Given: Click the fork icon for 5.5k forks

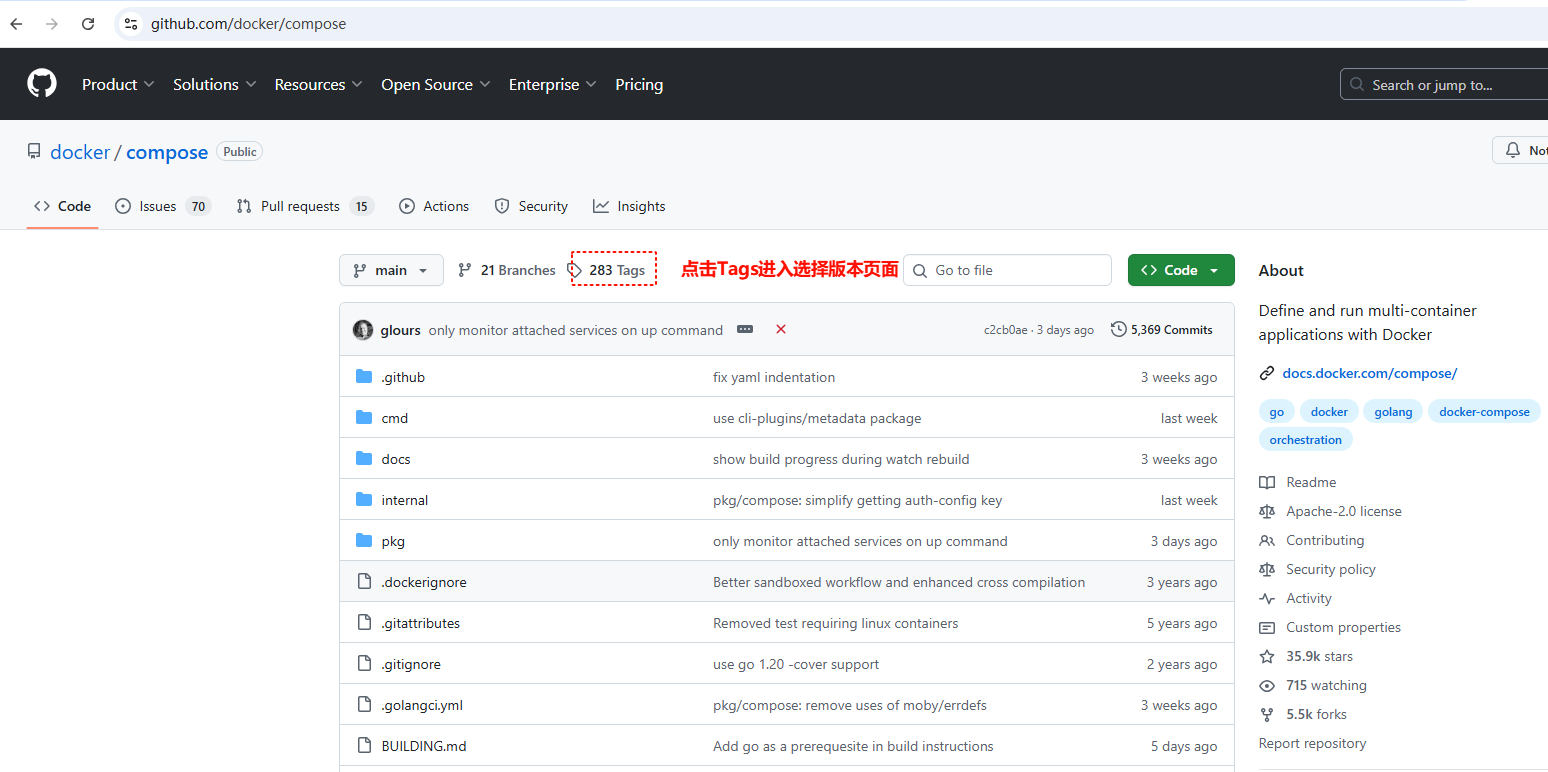Looking at the screenshot, I should click(1267, 714).
